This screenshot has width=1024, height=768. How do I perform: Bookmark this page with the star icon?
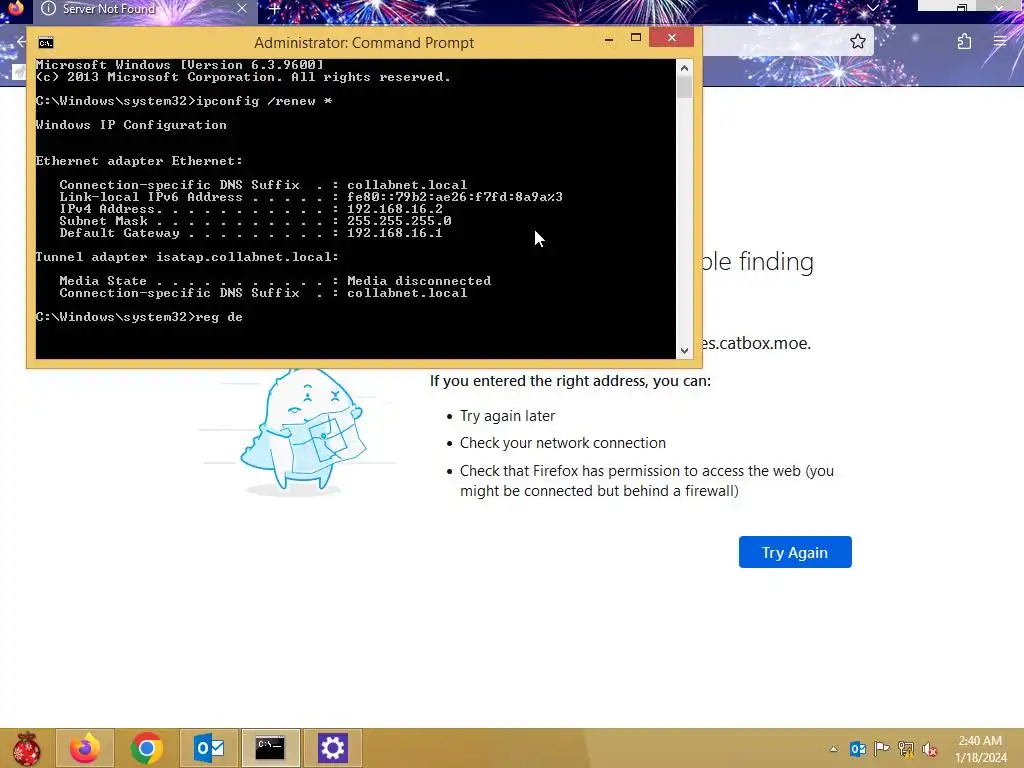[x=857, y=42]
